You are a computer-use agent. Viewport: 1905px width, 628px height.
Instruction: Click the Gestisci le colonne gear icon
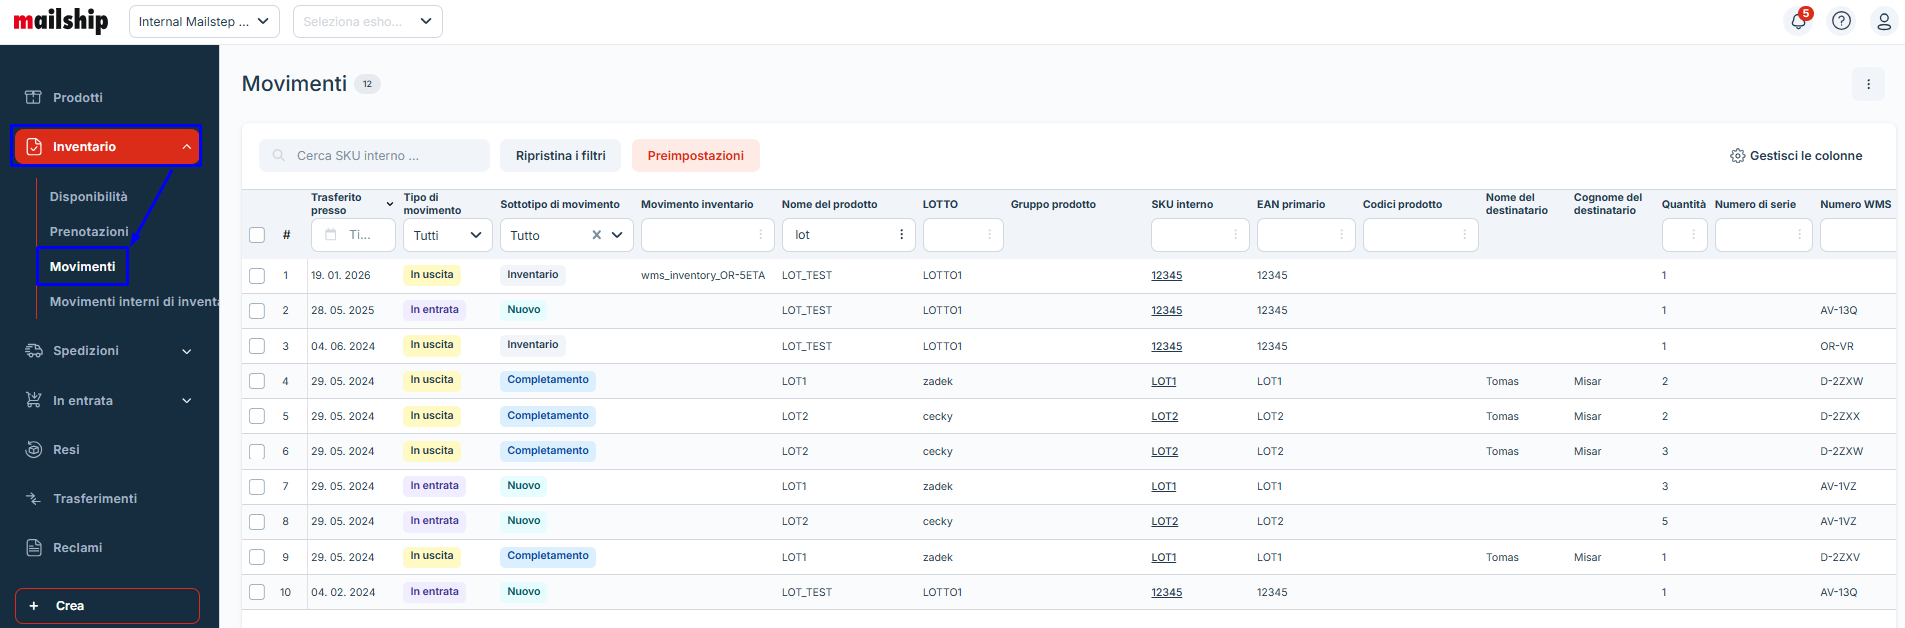1738,156
